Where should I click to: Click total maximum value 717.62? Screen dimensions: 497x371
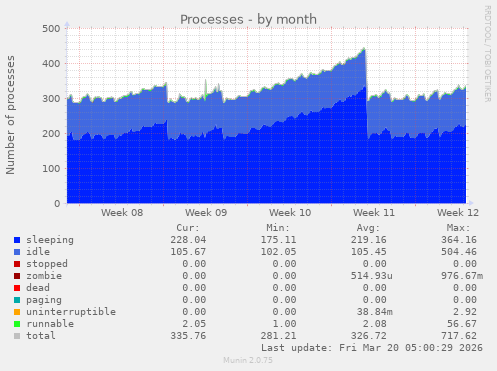point(459,336)
